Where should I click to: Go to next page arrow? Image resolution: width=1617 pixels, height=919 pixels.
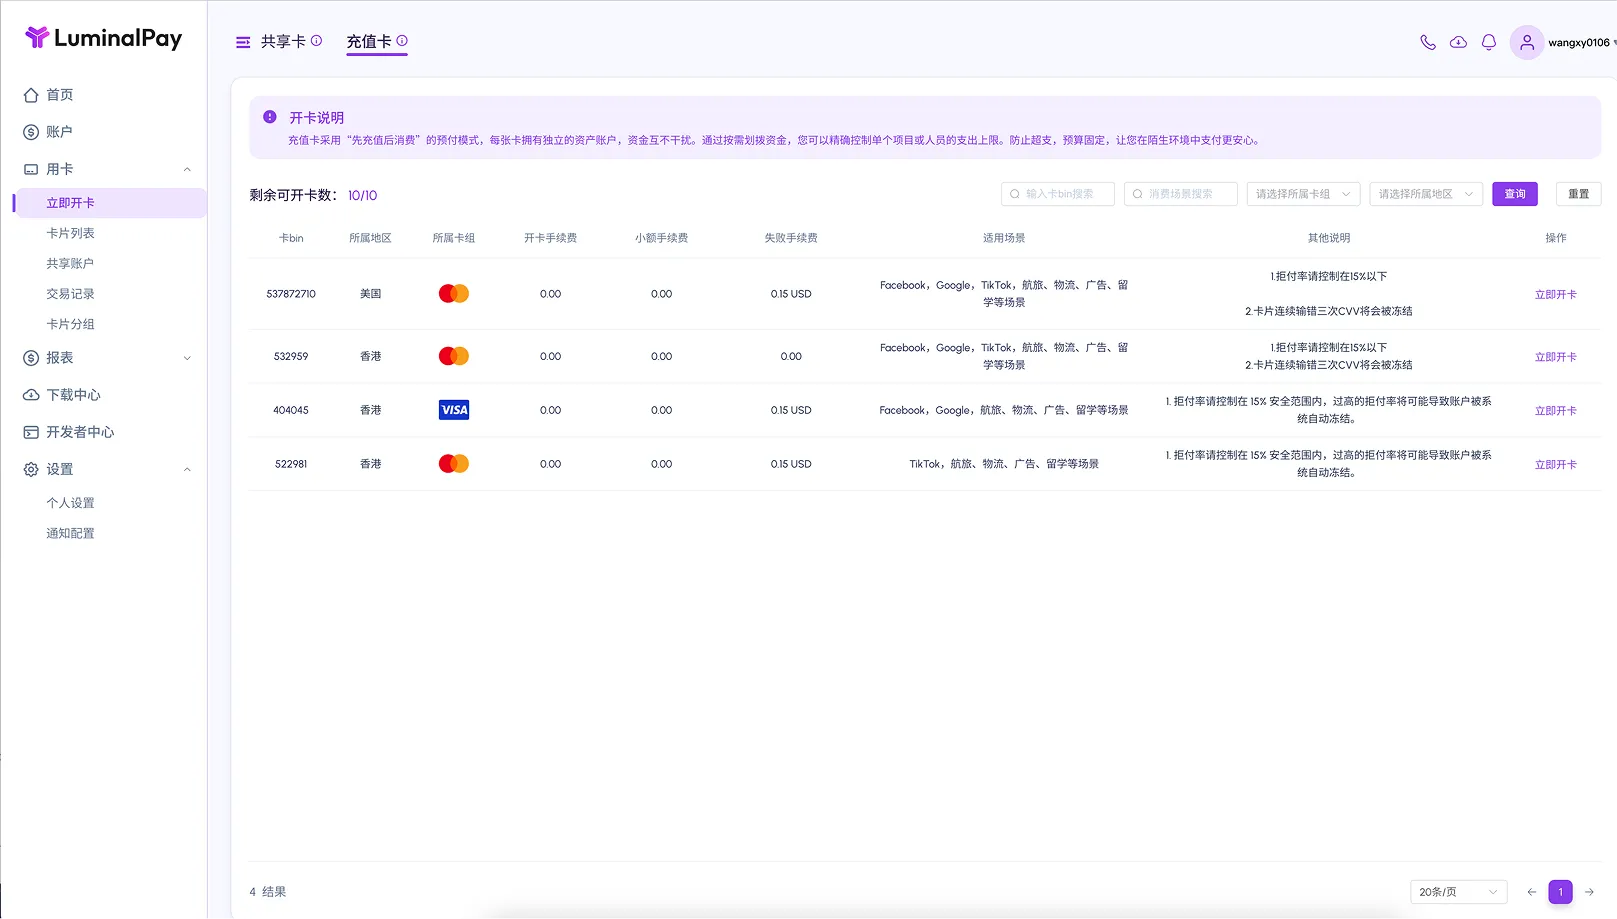(x=1589, y=892)
